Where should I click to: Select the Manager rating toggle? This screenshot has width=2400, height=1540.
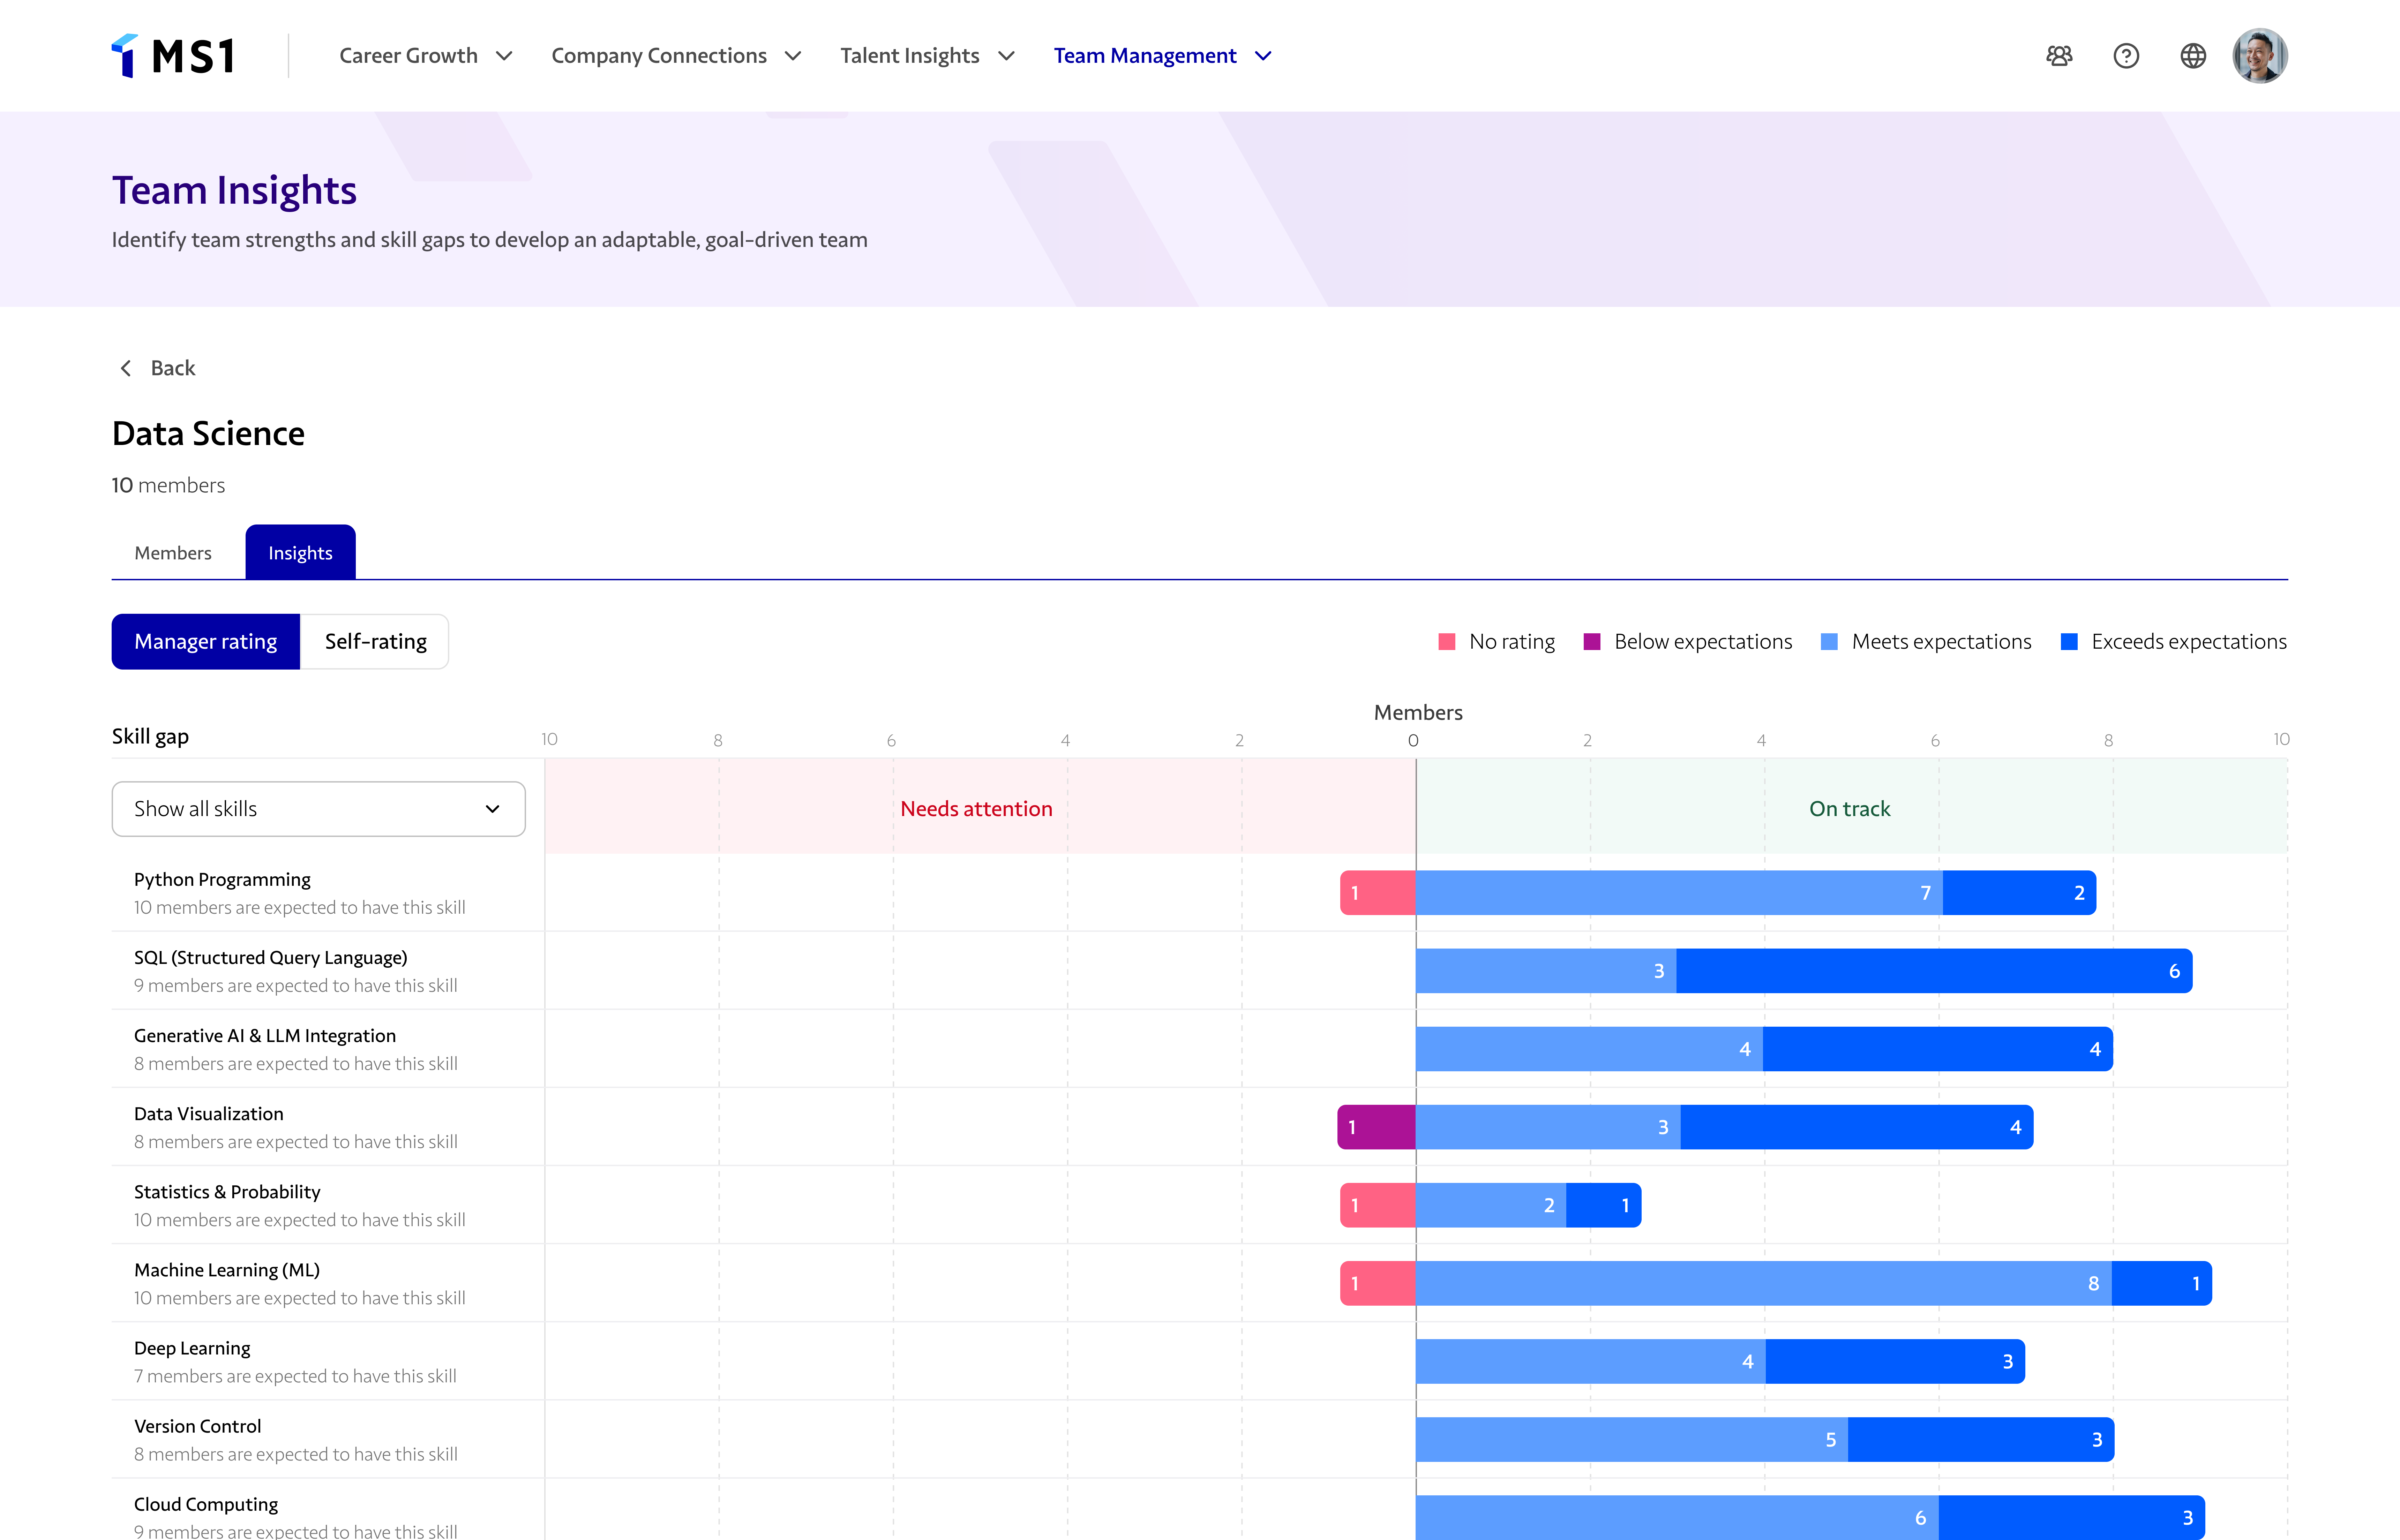(206, 642)
